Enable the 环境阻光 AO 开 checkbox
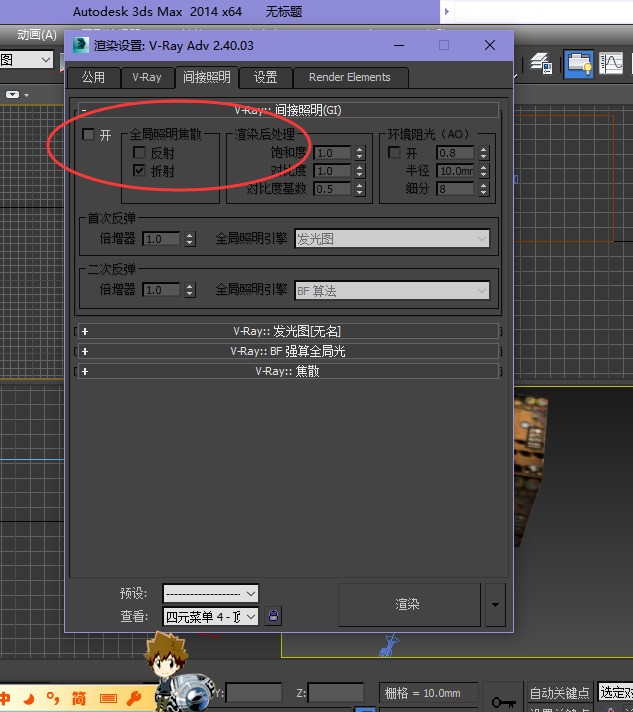 click(394, 153)
